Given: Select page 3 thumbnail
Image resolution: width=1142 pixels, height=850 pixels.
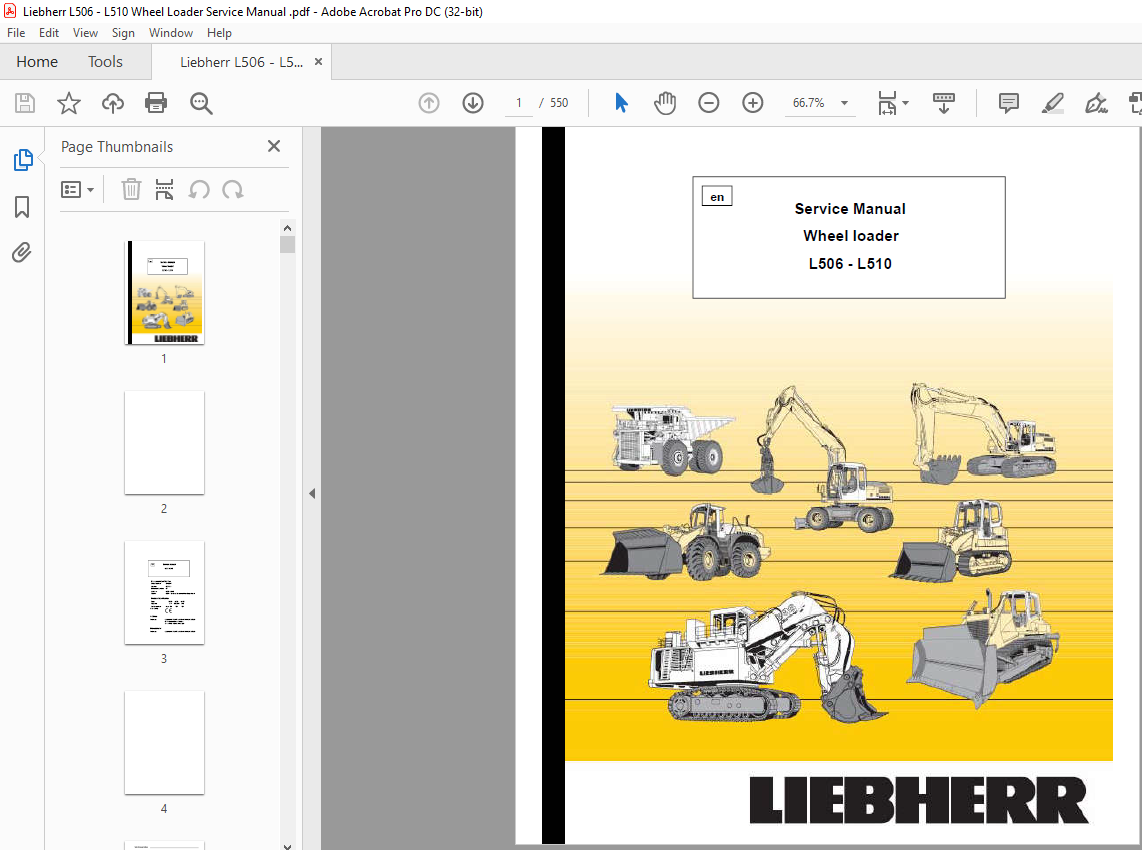Looking at the screenshot, I should coord(165,593).
